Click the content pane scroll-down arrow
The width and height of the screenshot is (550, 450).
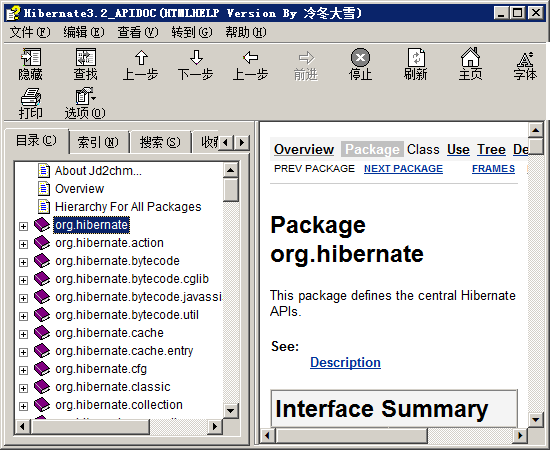tap(536, 419)
